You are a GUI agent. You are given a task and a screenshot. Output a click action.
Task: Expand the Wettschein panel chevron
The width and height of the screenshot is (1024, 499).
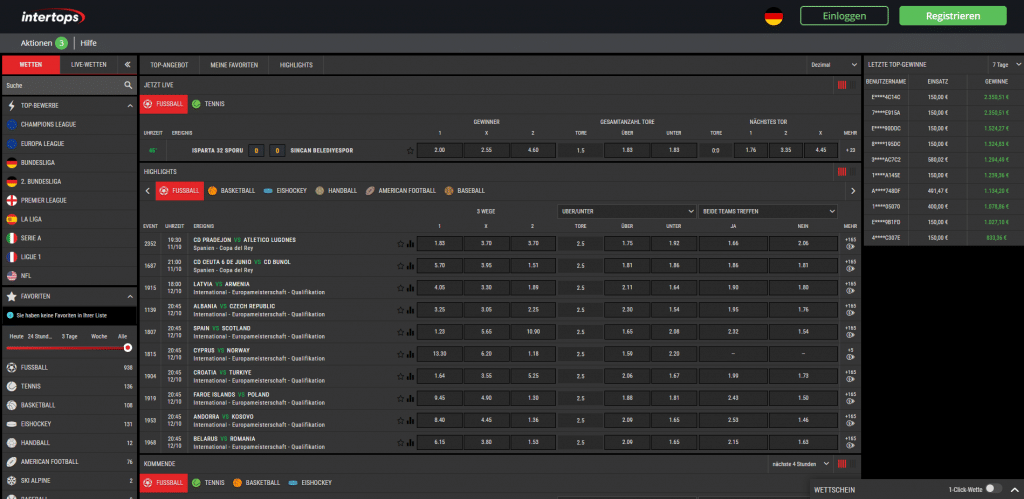(1014, 489)
